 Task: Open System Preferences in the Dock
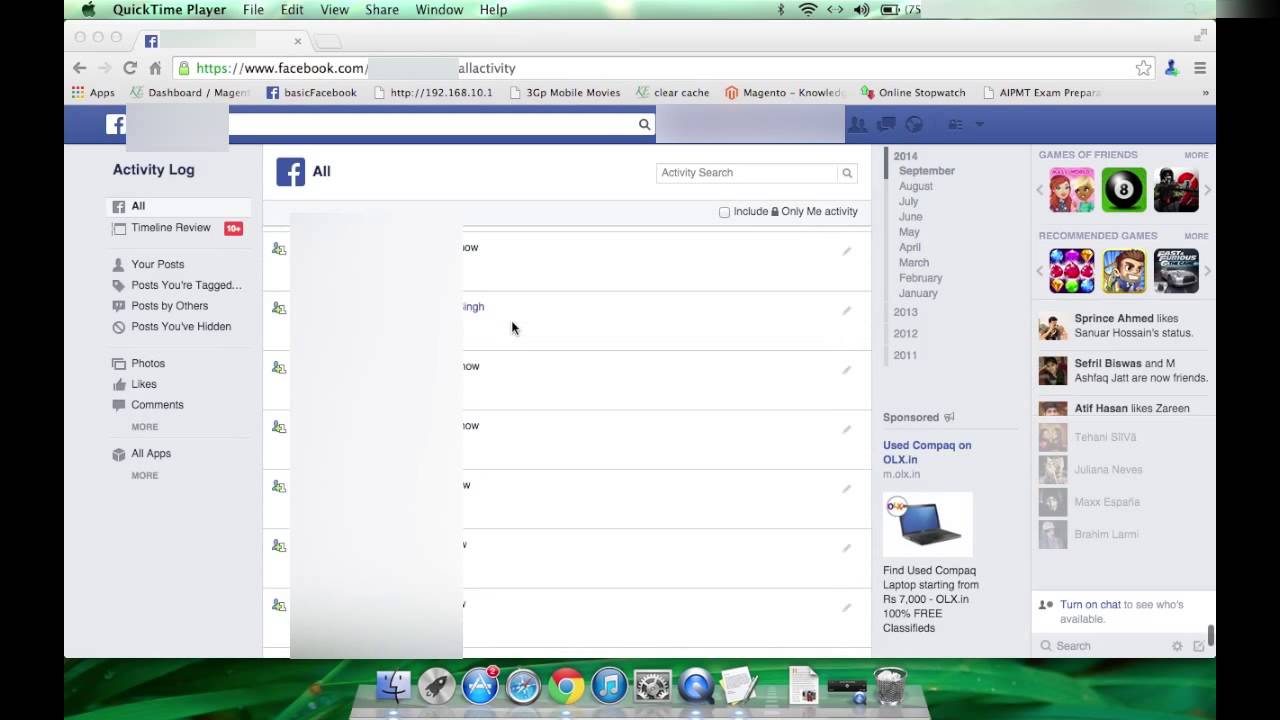[652, 686]
